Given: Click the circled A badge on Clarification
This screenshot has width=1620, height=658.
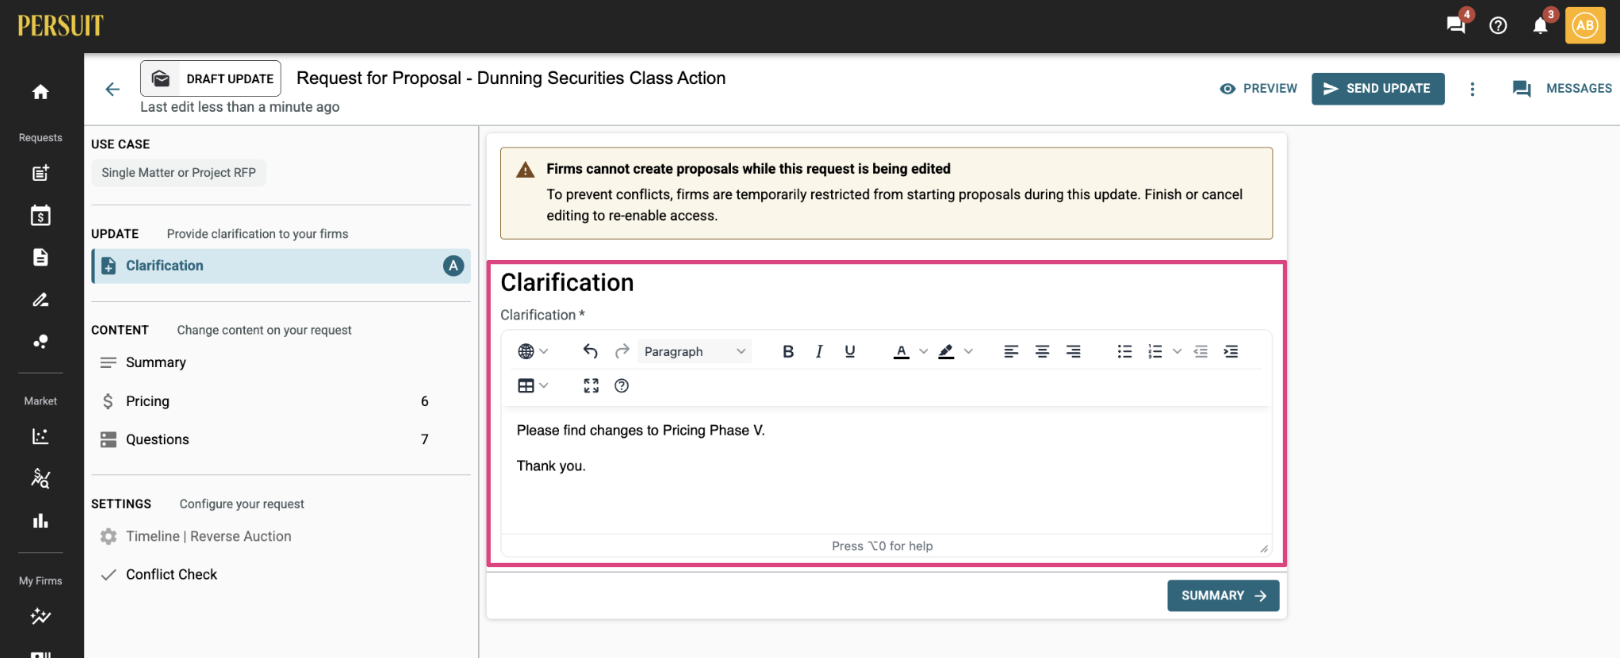Looking at the screenshot, I should 453,266.
